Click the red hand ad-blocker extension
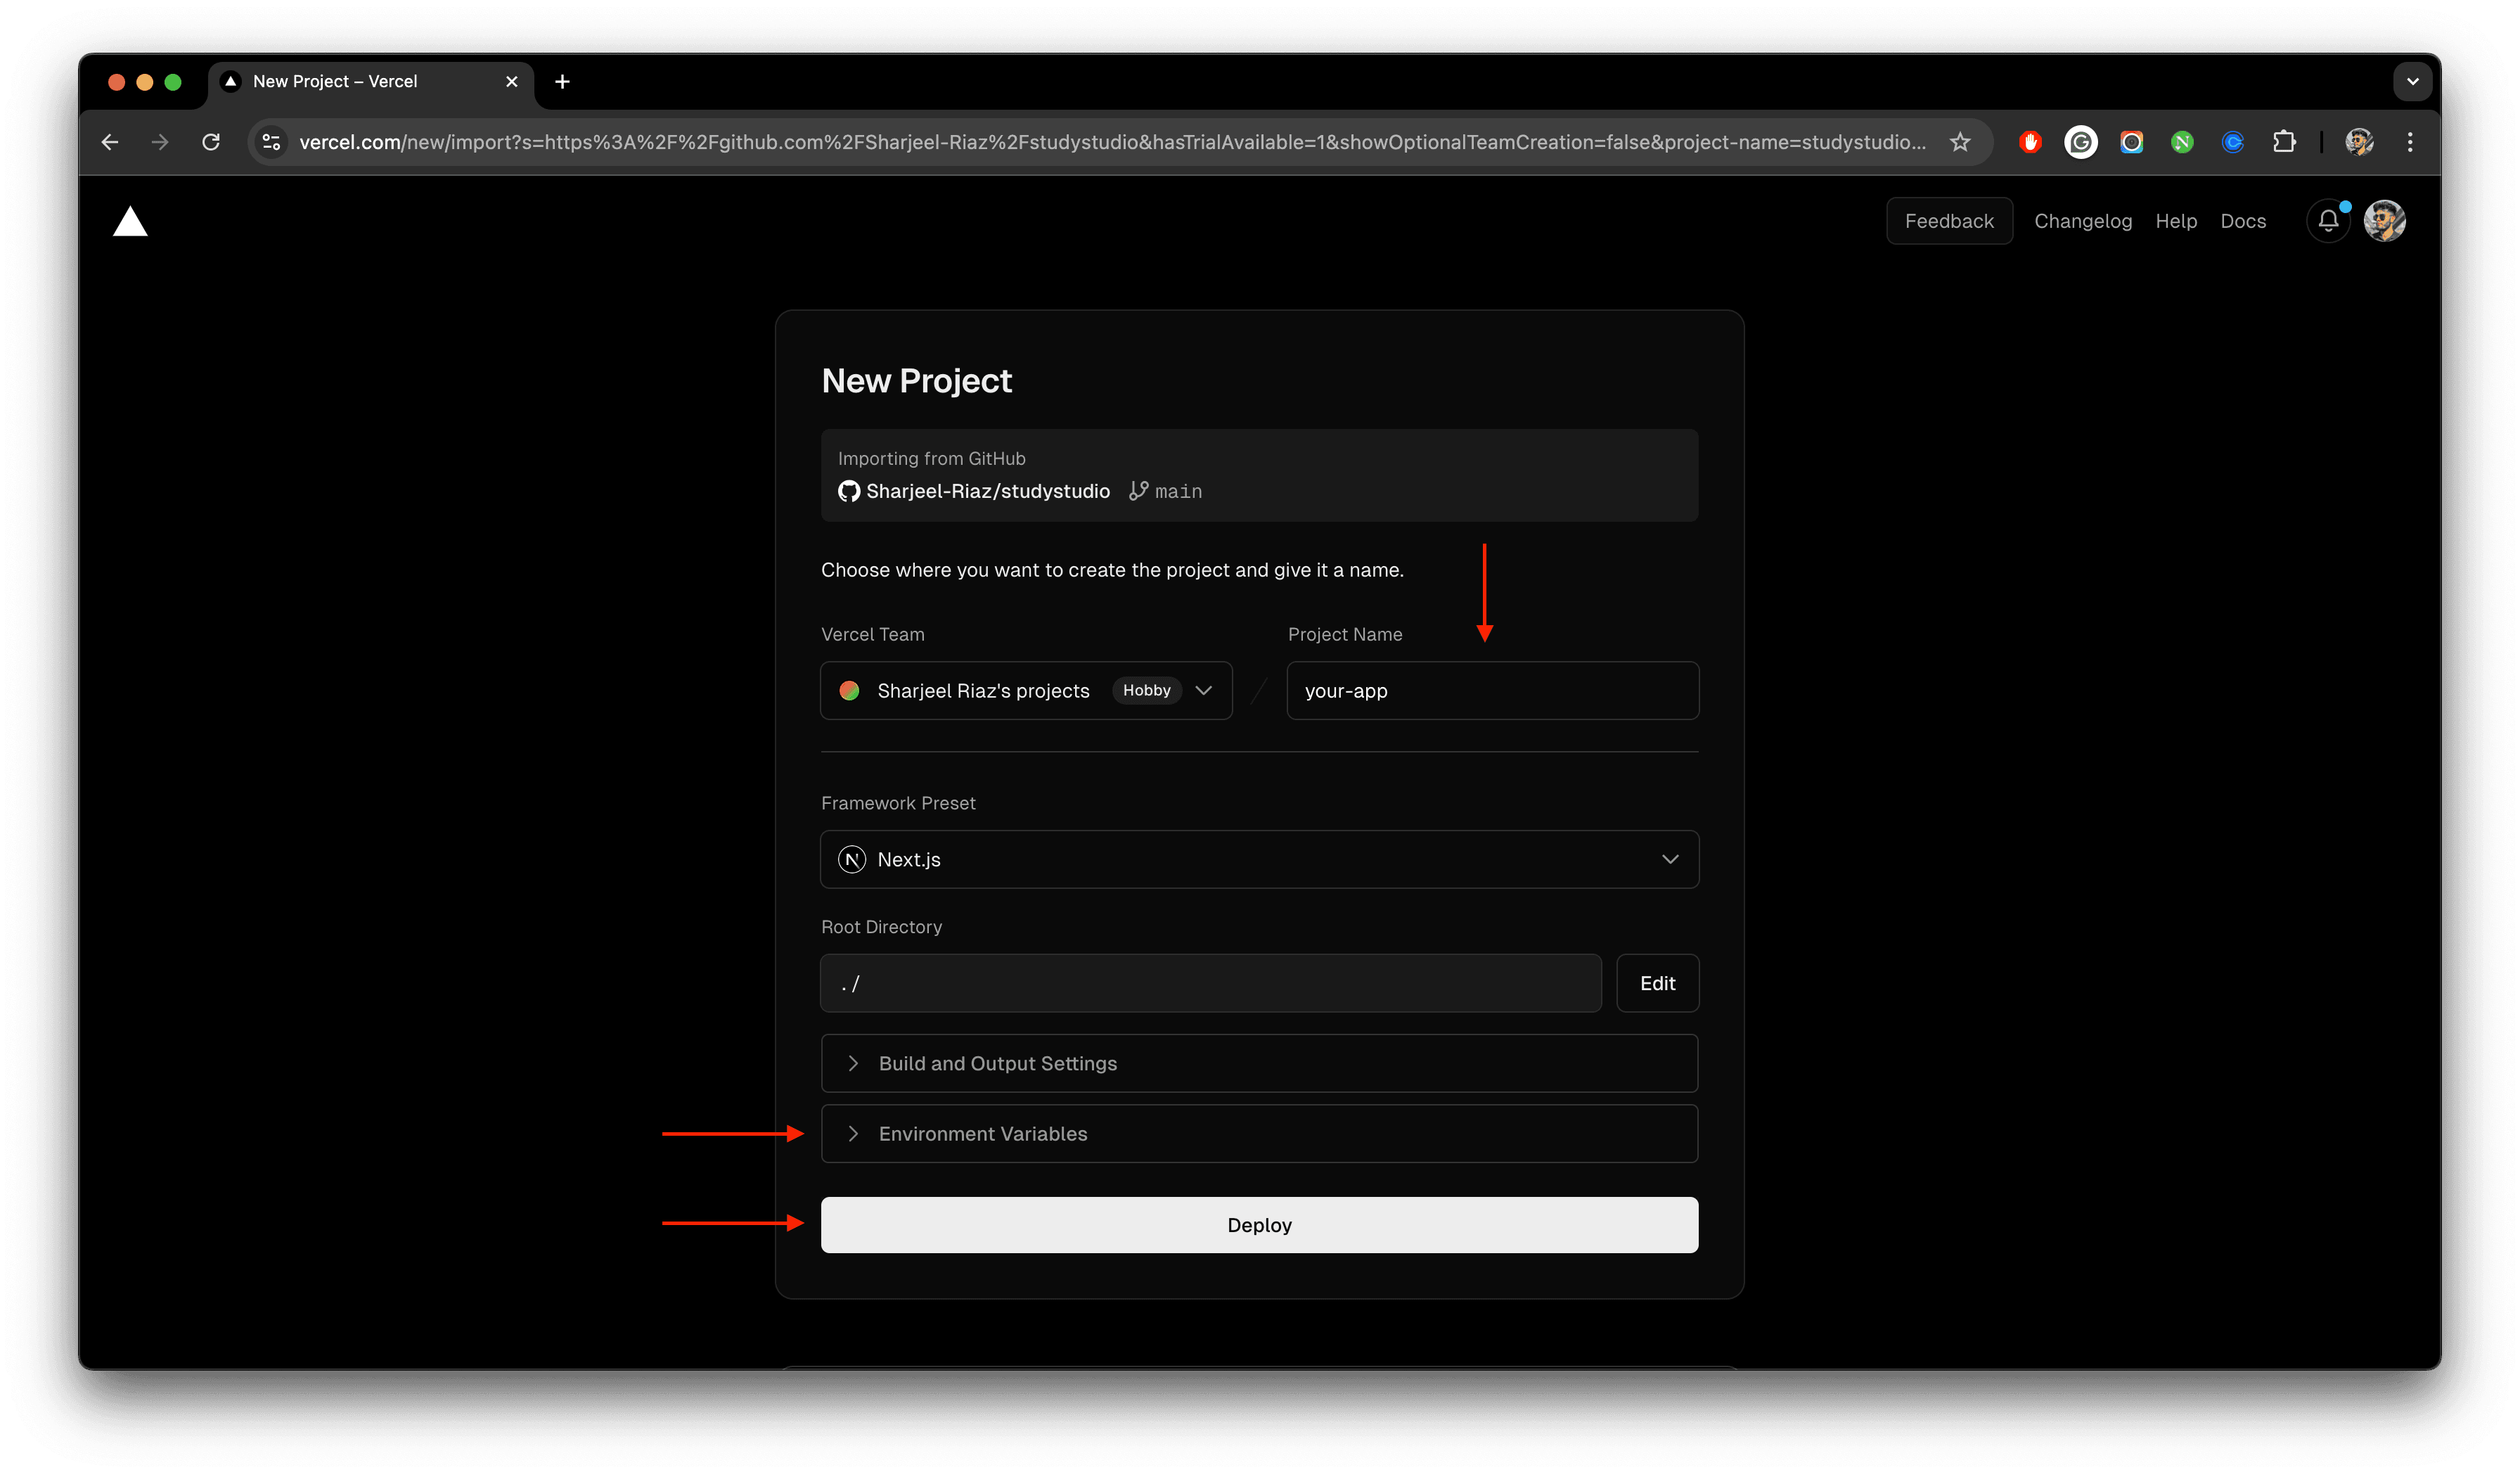2520x1474 pixels. [2030, 142]
